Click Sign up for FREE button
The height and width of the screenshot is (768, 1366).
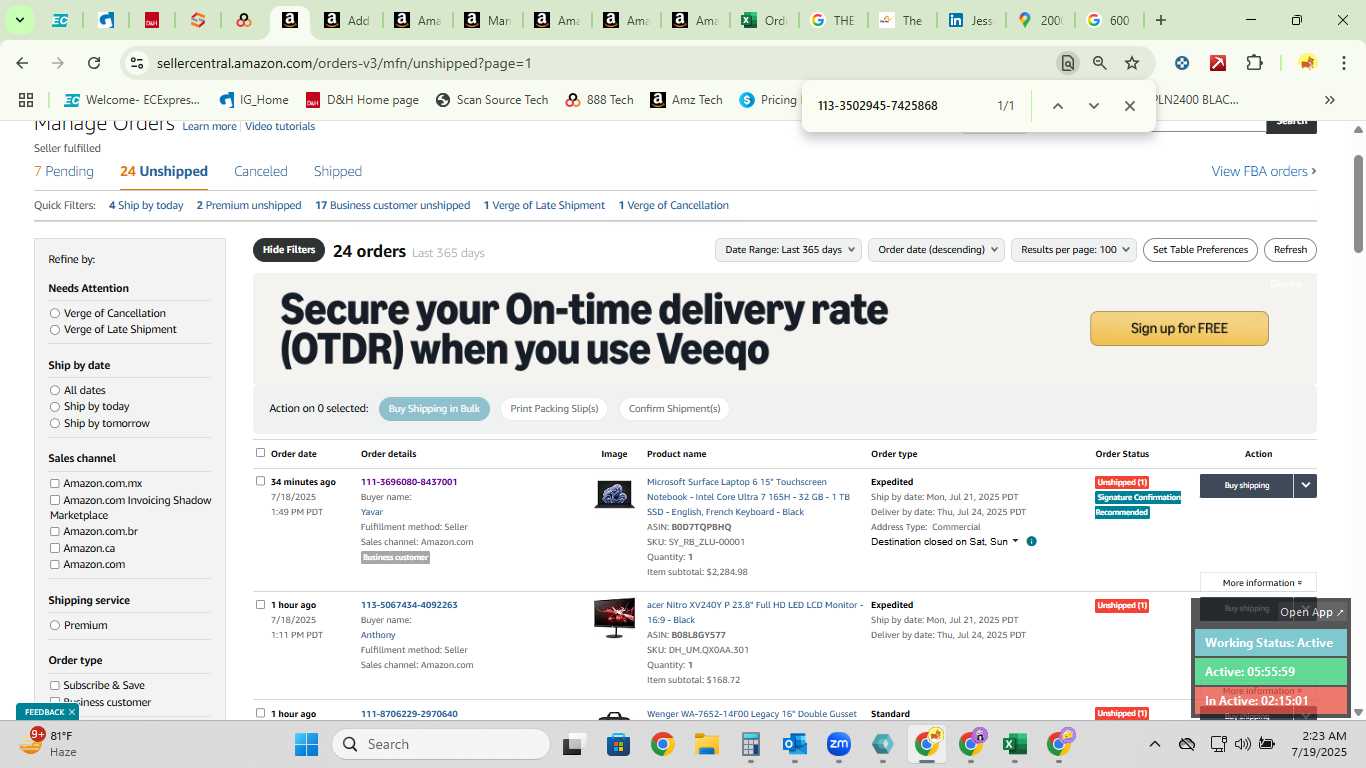pos(1179,328)
